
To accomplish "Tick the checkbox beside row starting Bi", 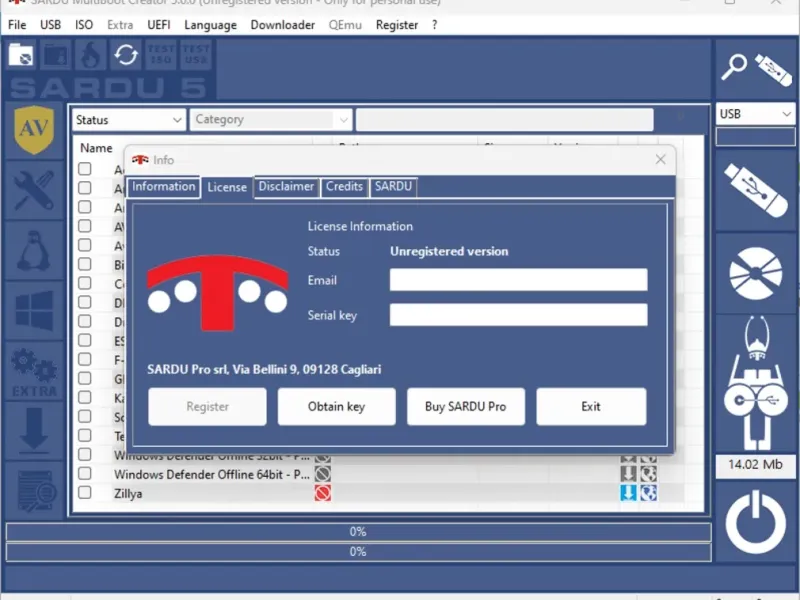I will [85, 264].
